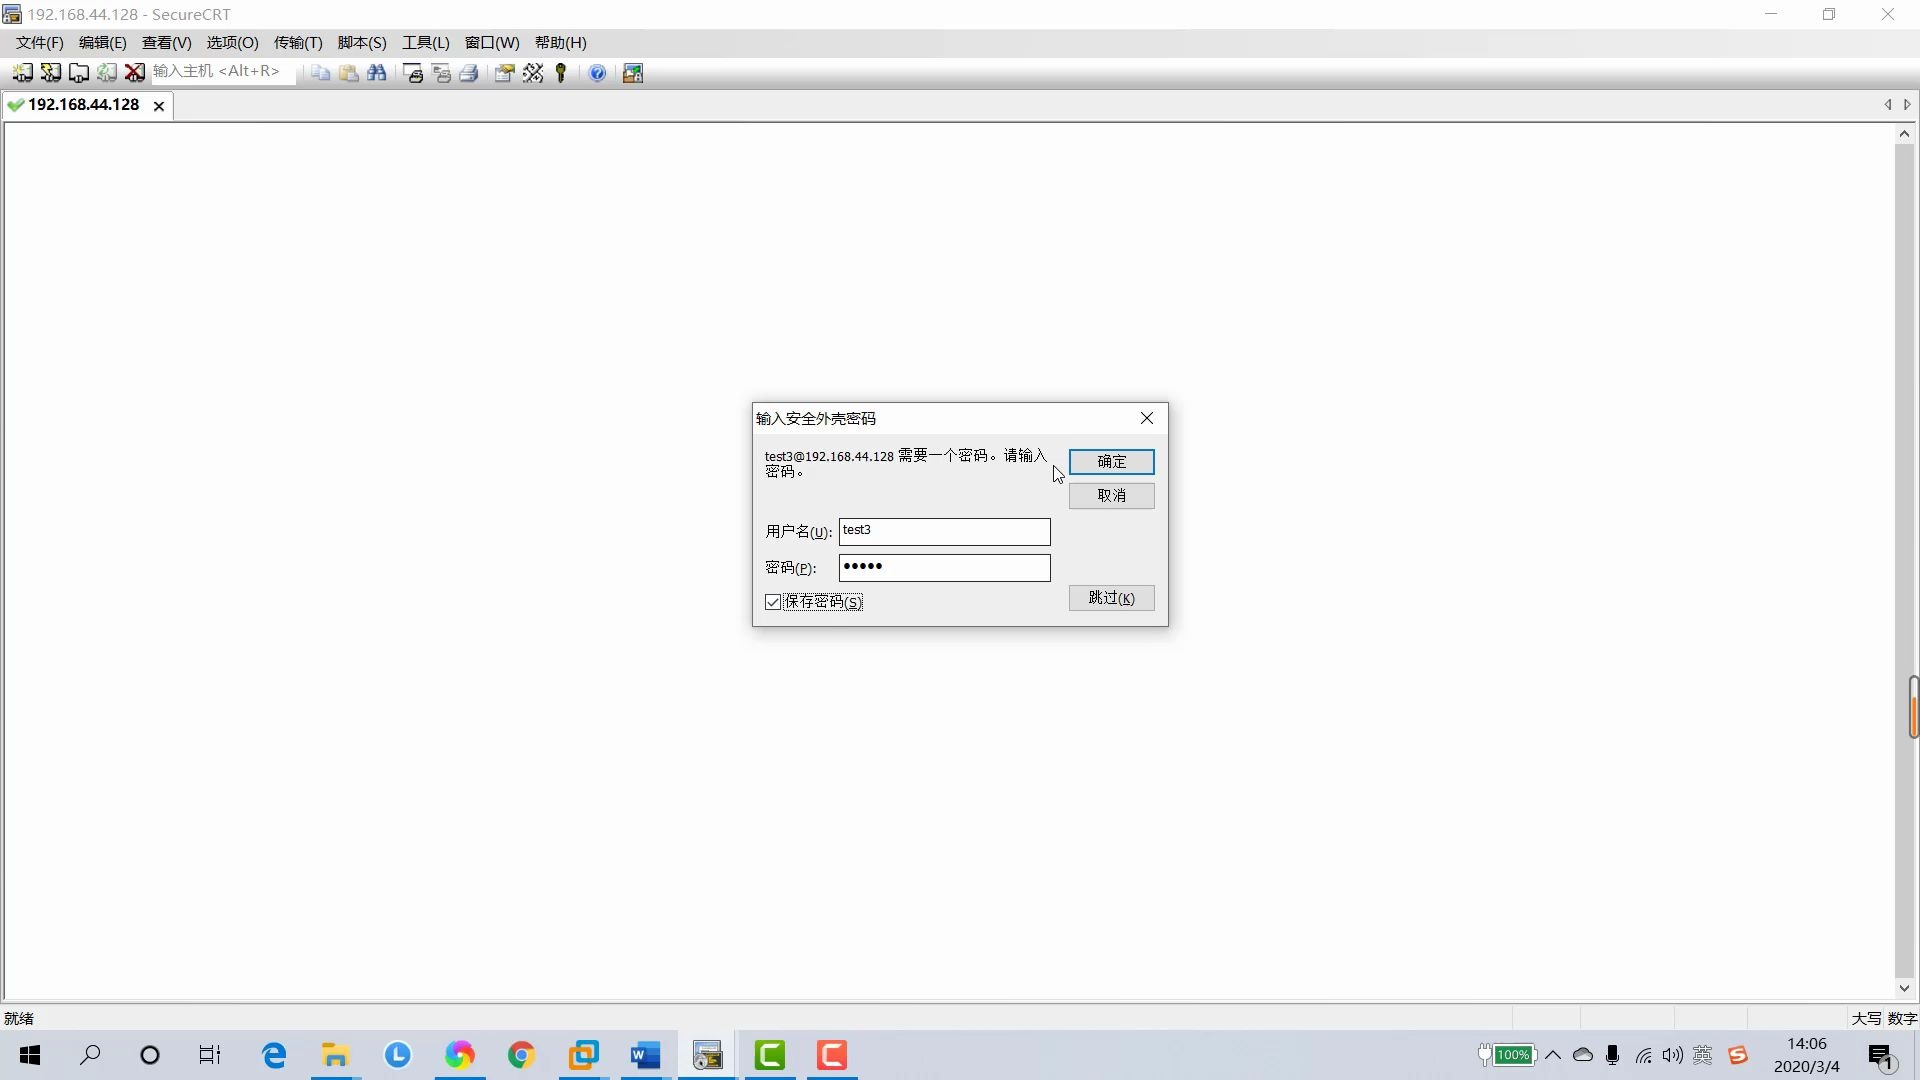
Task: Click the microphone tray icon
Action: [1612, 1055]
